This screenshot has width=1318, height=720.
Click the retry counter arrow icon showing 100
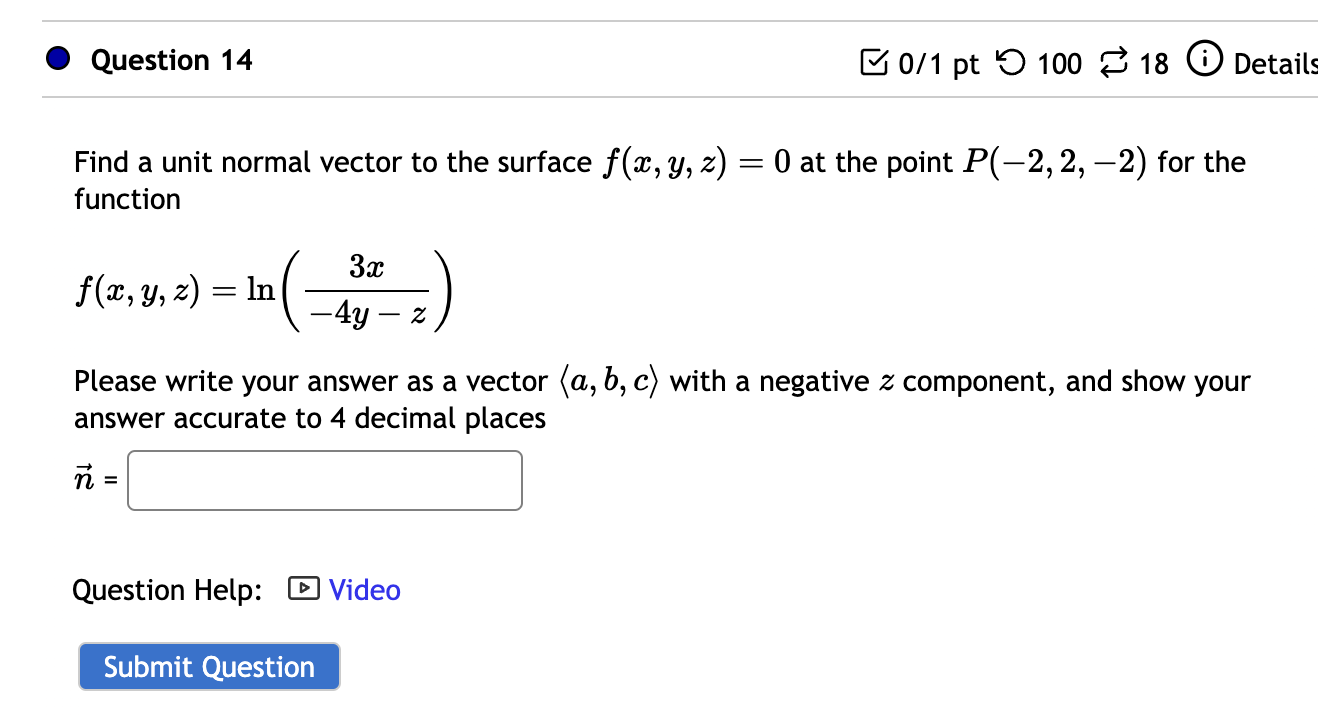click(1008, 62)
